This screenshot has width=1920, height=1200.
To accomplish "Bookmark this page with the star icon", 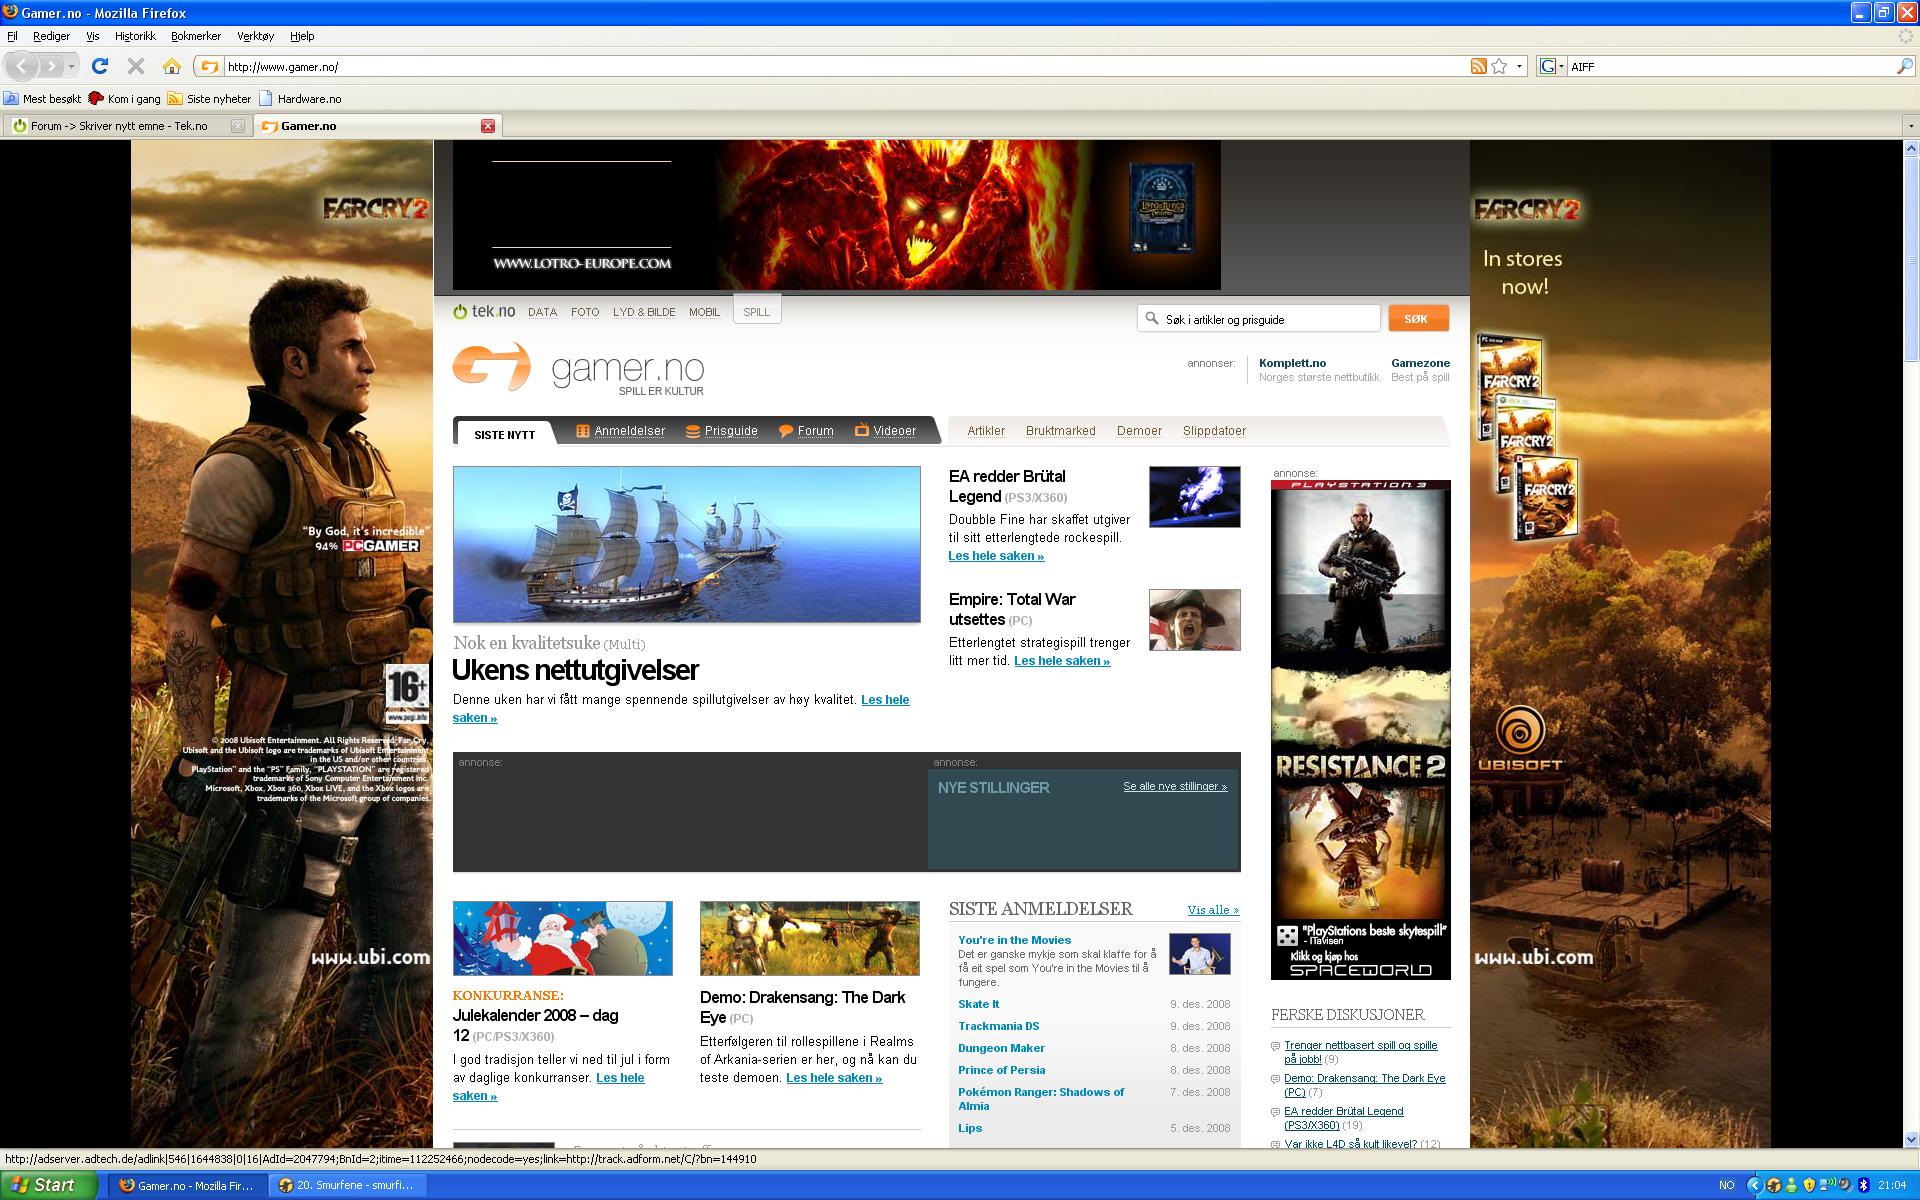I will 1499,66.
